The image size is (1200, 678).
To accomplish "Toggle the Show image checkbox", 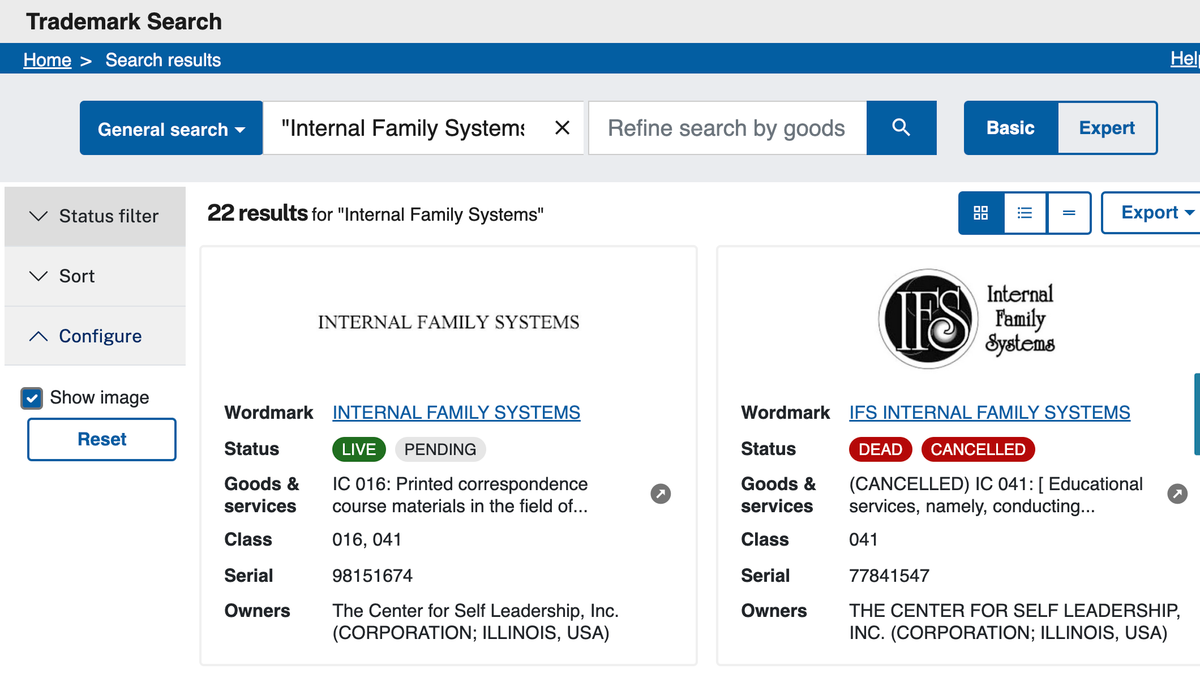I will (x=32, y=398).
